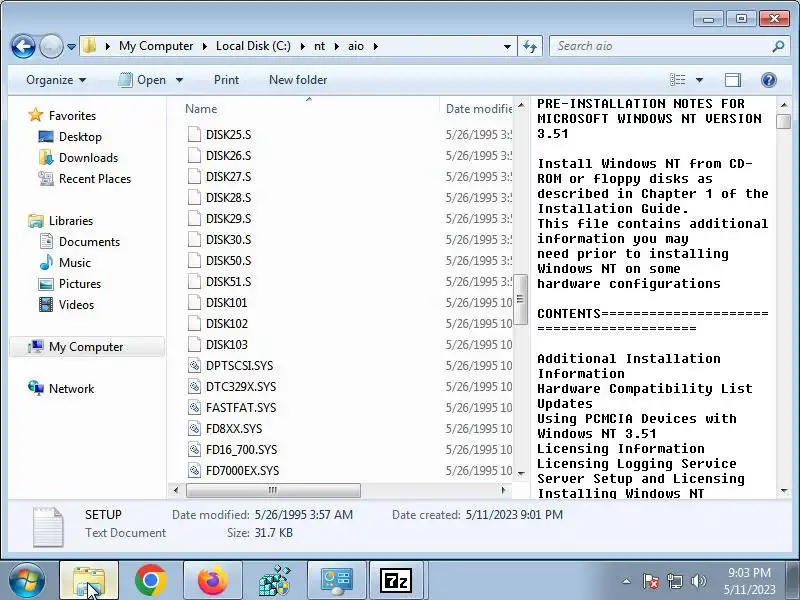The width and height of the screenshot is (800, 600).
Task: Click the DISK103 file icon
Action: click(x=194, y=344)
